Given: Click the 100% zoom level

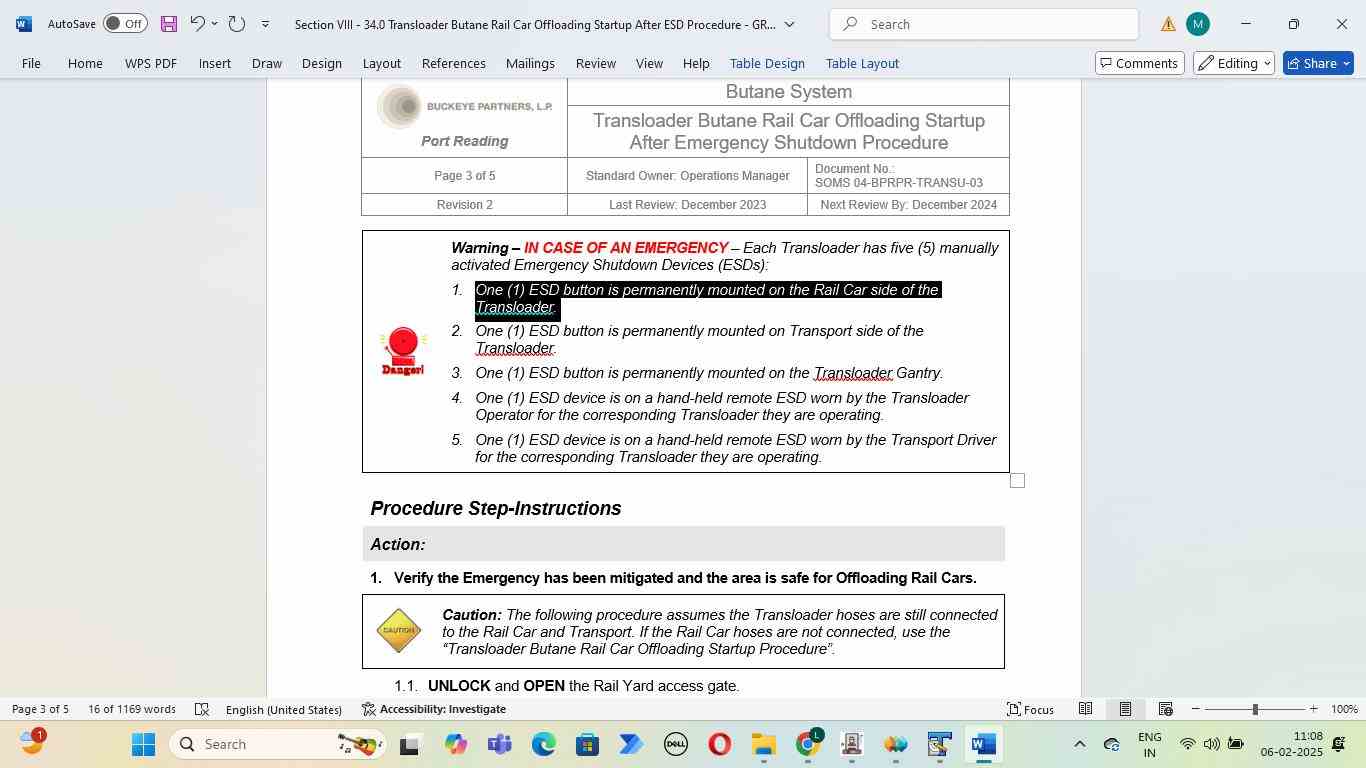Looking at the screenshot, I should click(1344, 709).
